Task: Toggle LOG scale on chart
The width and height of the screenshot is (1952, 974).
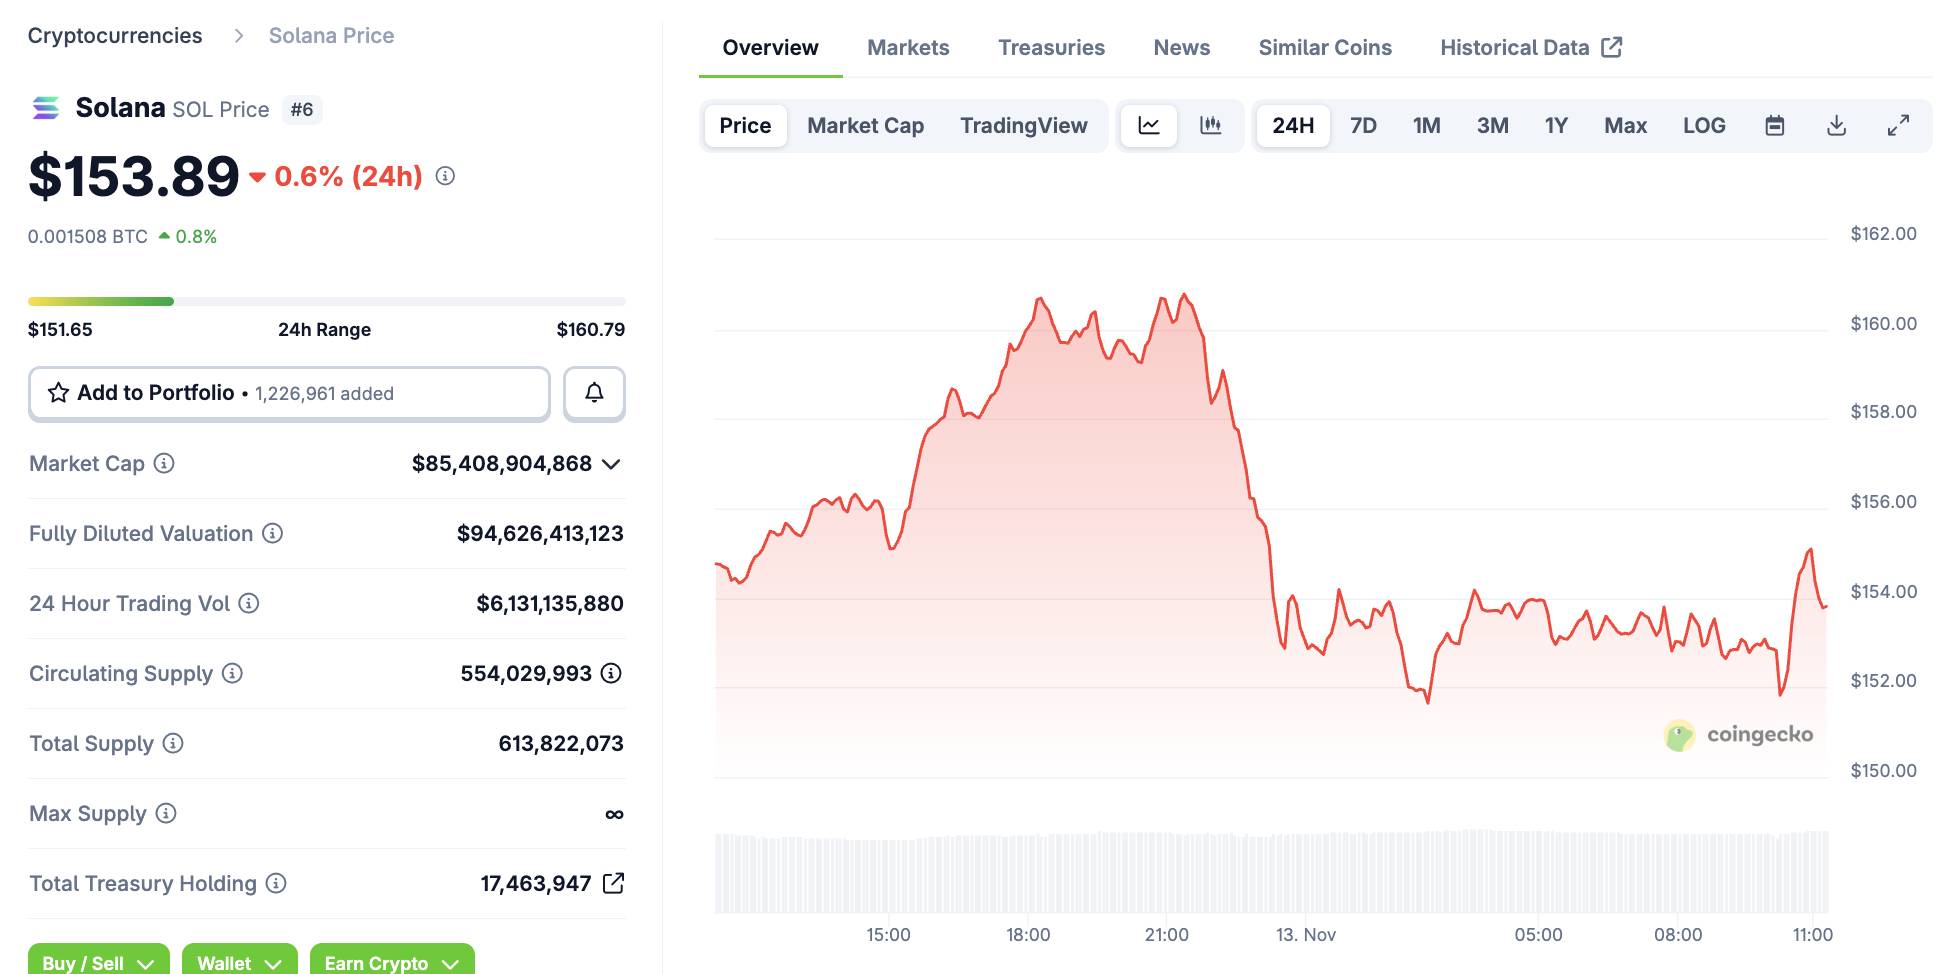Action: tap(1704, 126)
